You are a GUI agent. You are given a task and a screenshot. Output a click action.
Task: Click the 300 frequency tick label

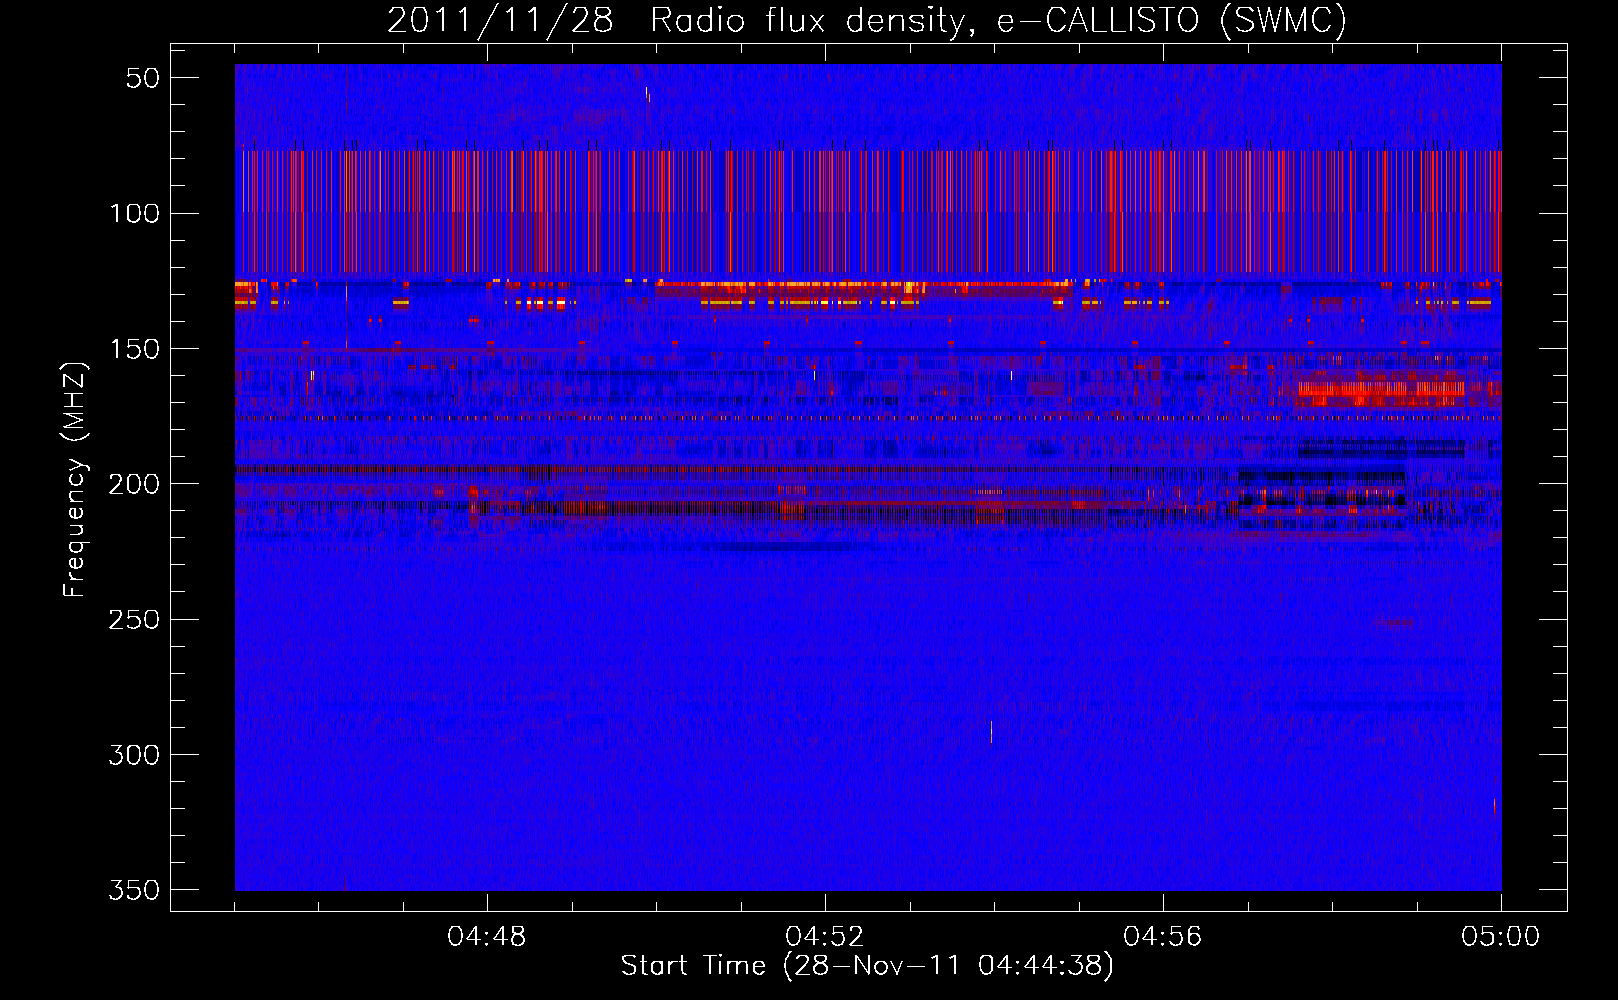coord(135,755)
